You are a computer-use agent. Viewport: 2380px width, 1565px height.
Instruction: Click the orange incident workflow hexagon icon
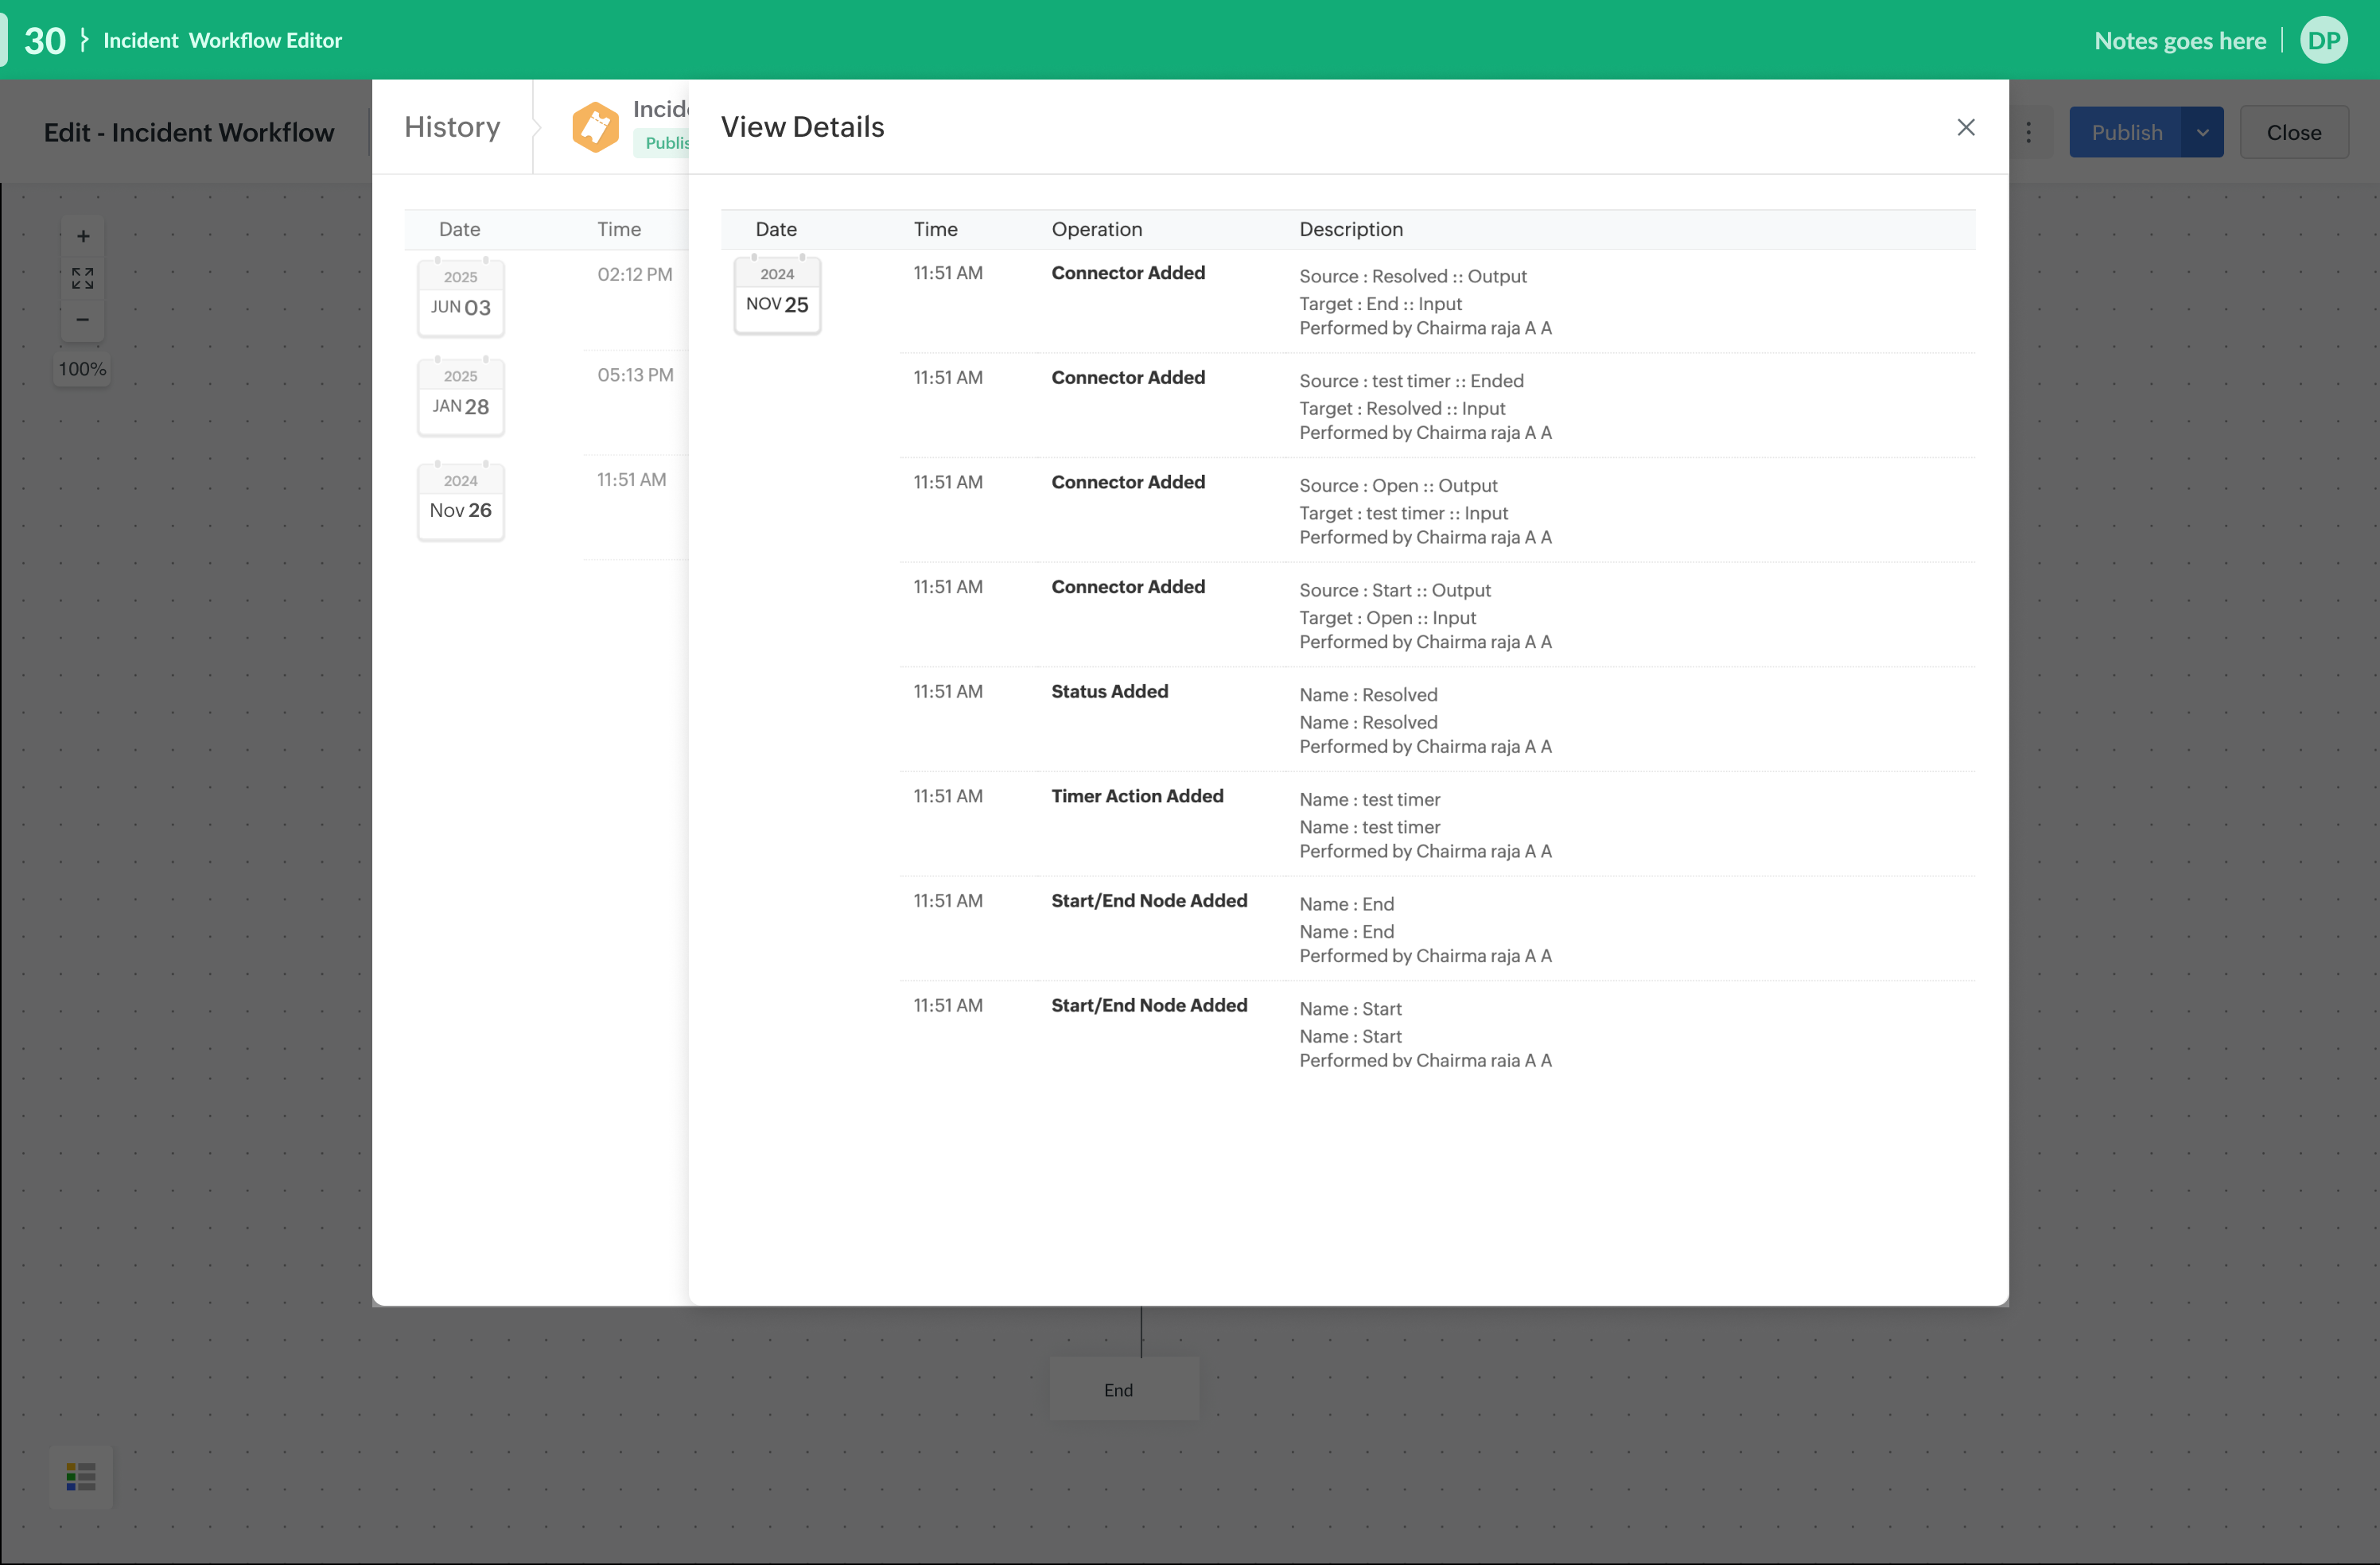coord(595,127)
